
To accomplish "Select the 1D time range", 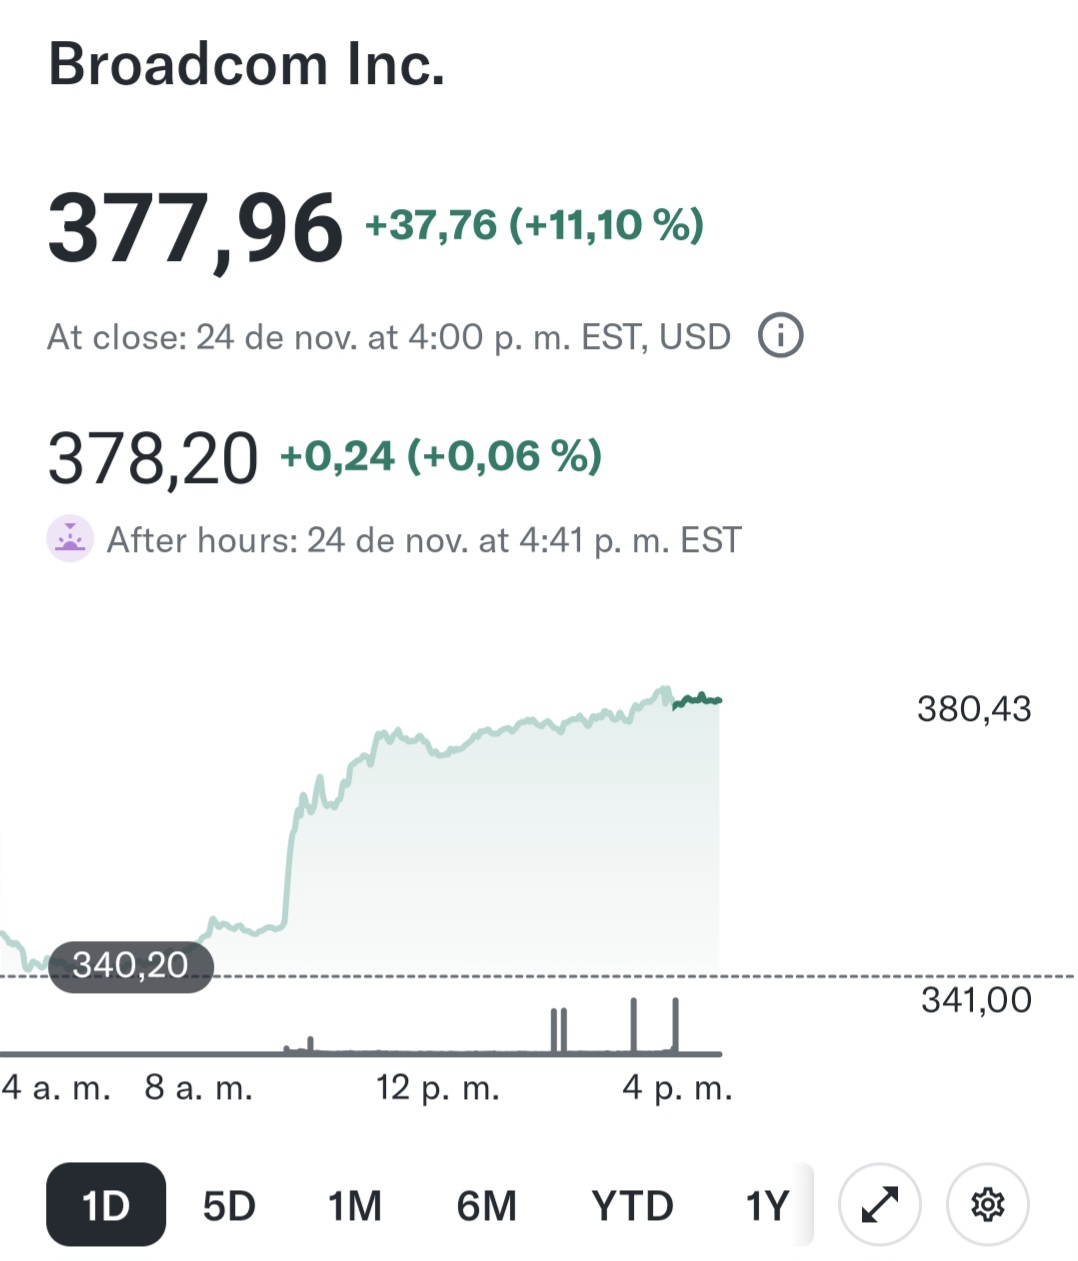I will coord(106,1205).
